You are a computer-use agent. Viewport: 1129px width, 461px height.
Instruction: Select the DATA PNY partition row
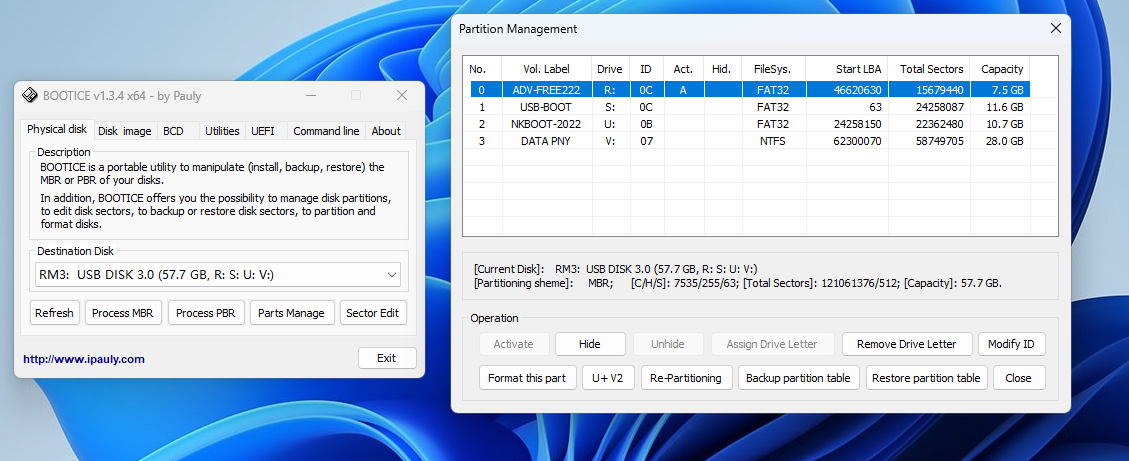click(750, 141)
